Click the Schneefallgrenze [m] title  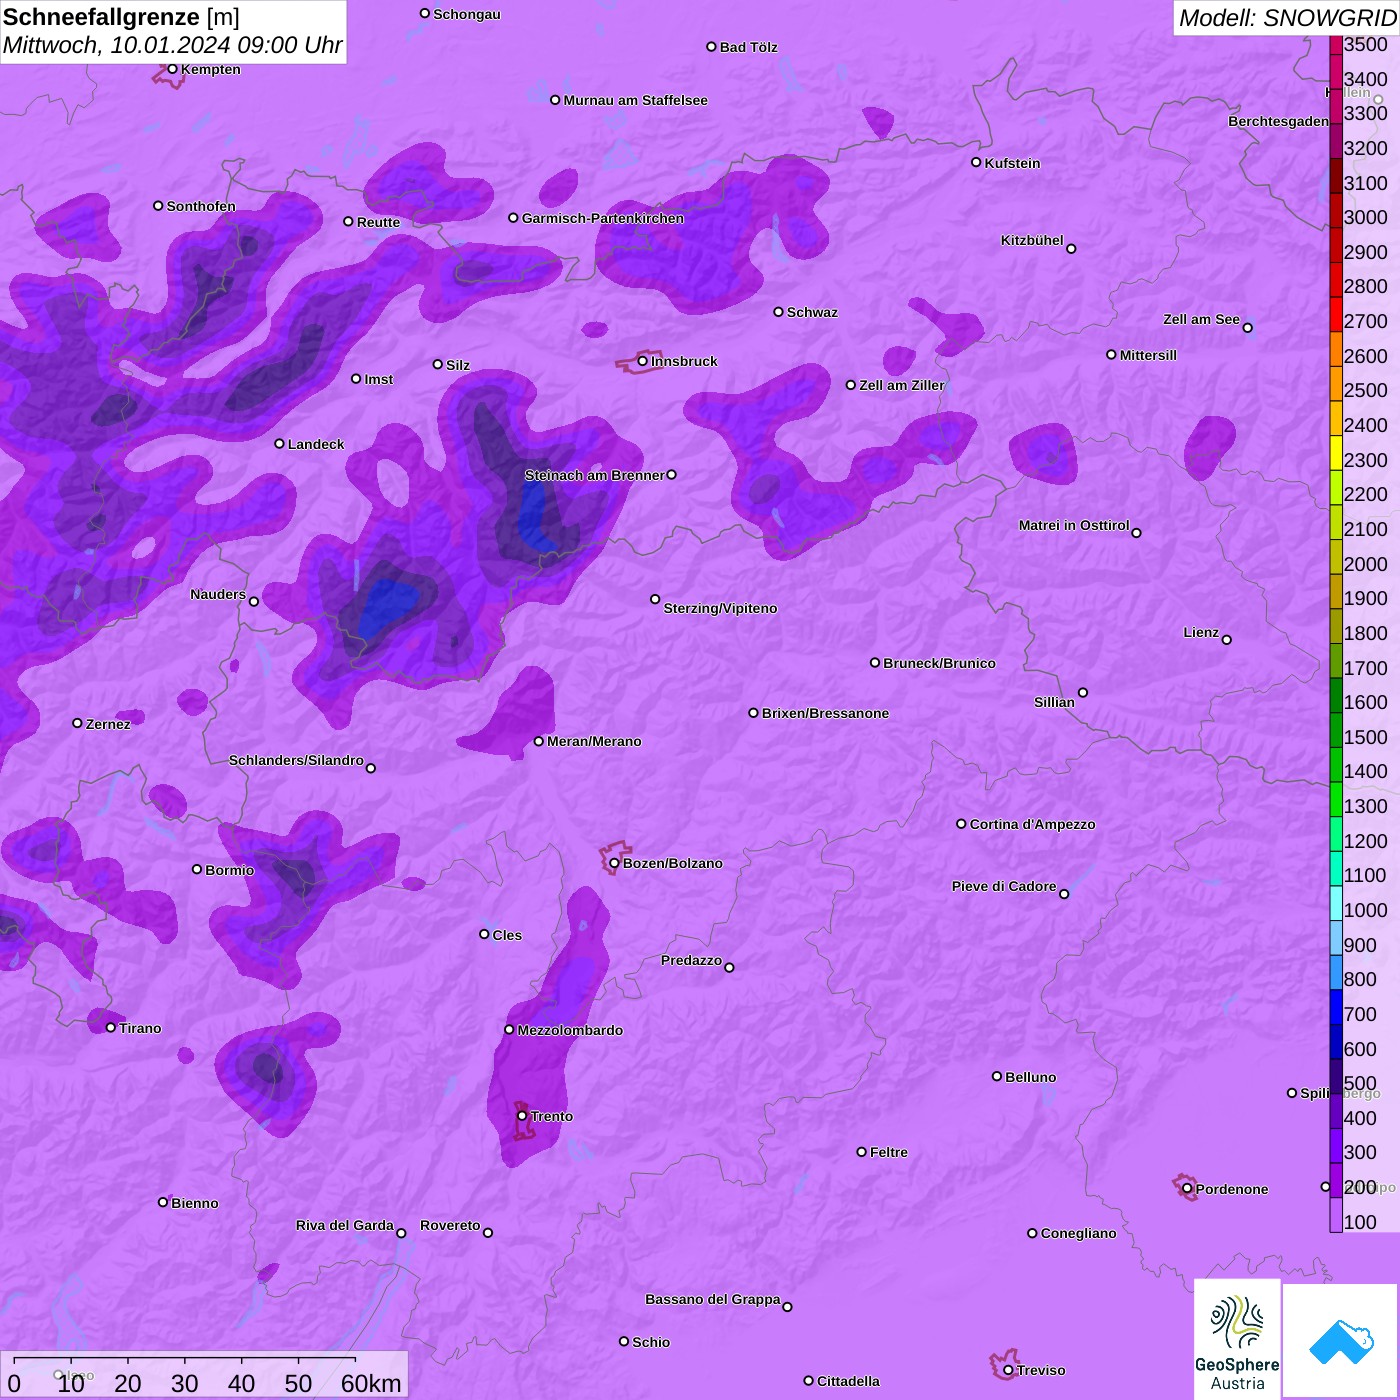(x=121, y=17)
